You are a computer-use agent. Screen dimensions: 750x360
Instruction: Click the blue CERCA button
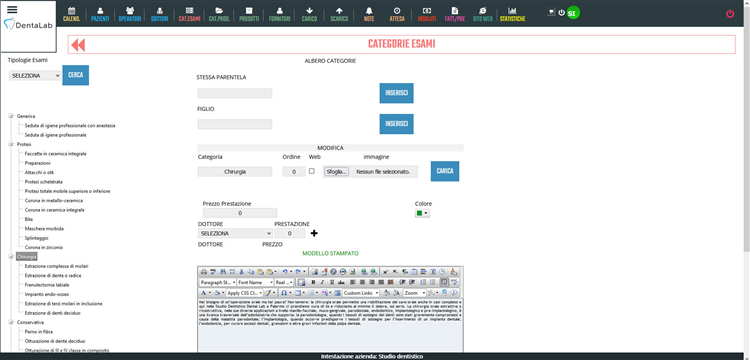point(76,76)
